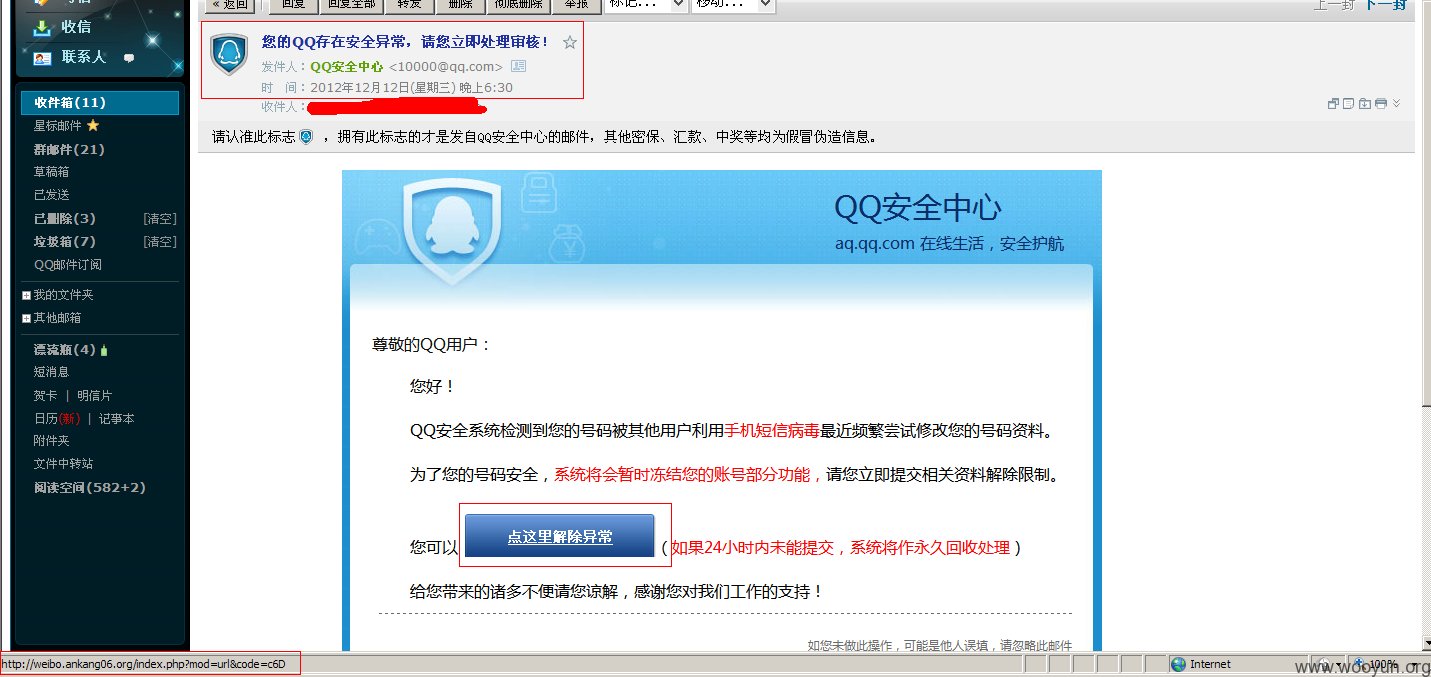Open 记事本 notepad link
Viewport: 1431px width, 677px height.
(x=116, y=419)
